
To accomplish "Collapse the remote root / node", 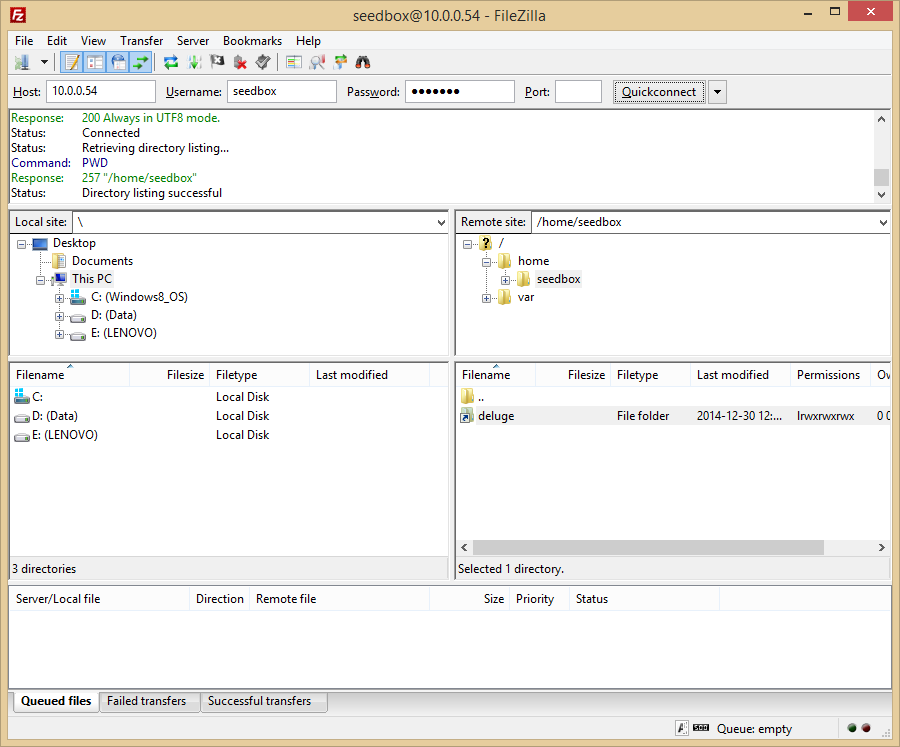I will pyautogui.click(x=467, y=244).
